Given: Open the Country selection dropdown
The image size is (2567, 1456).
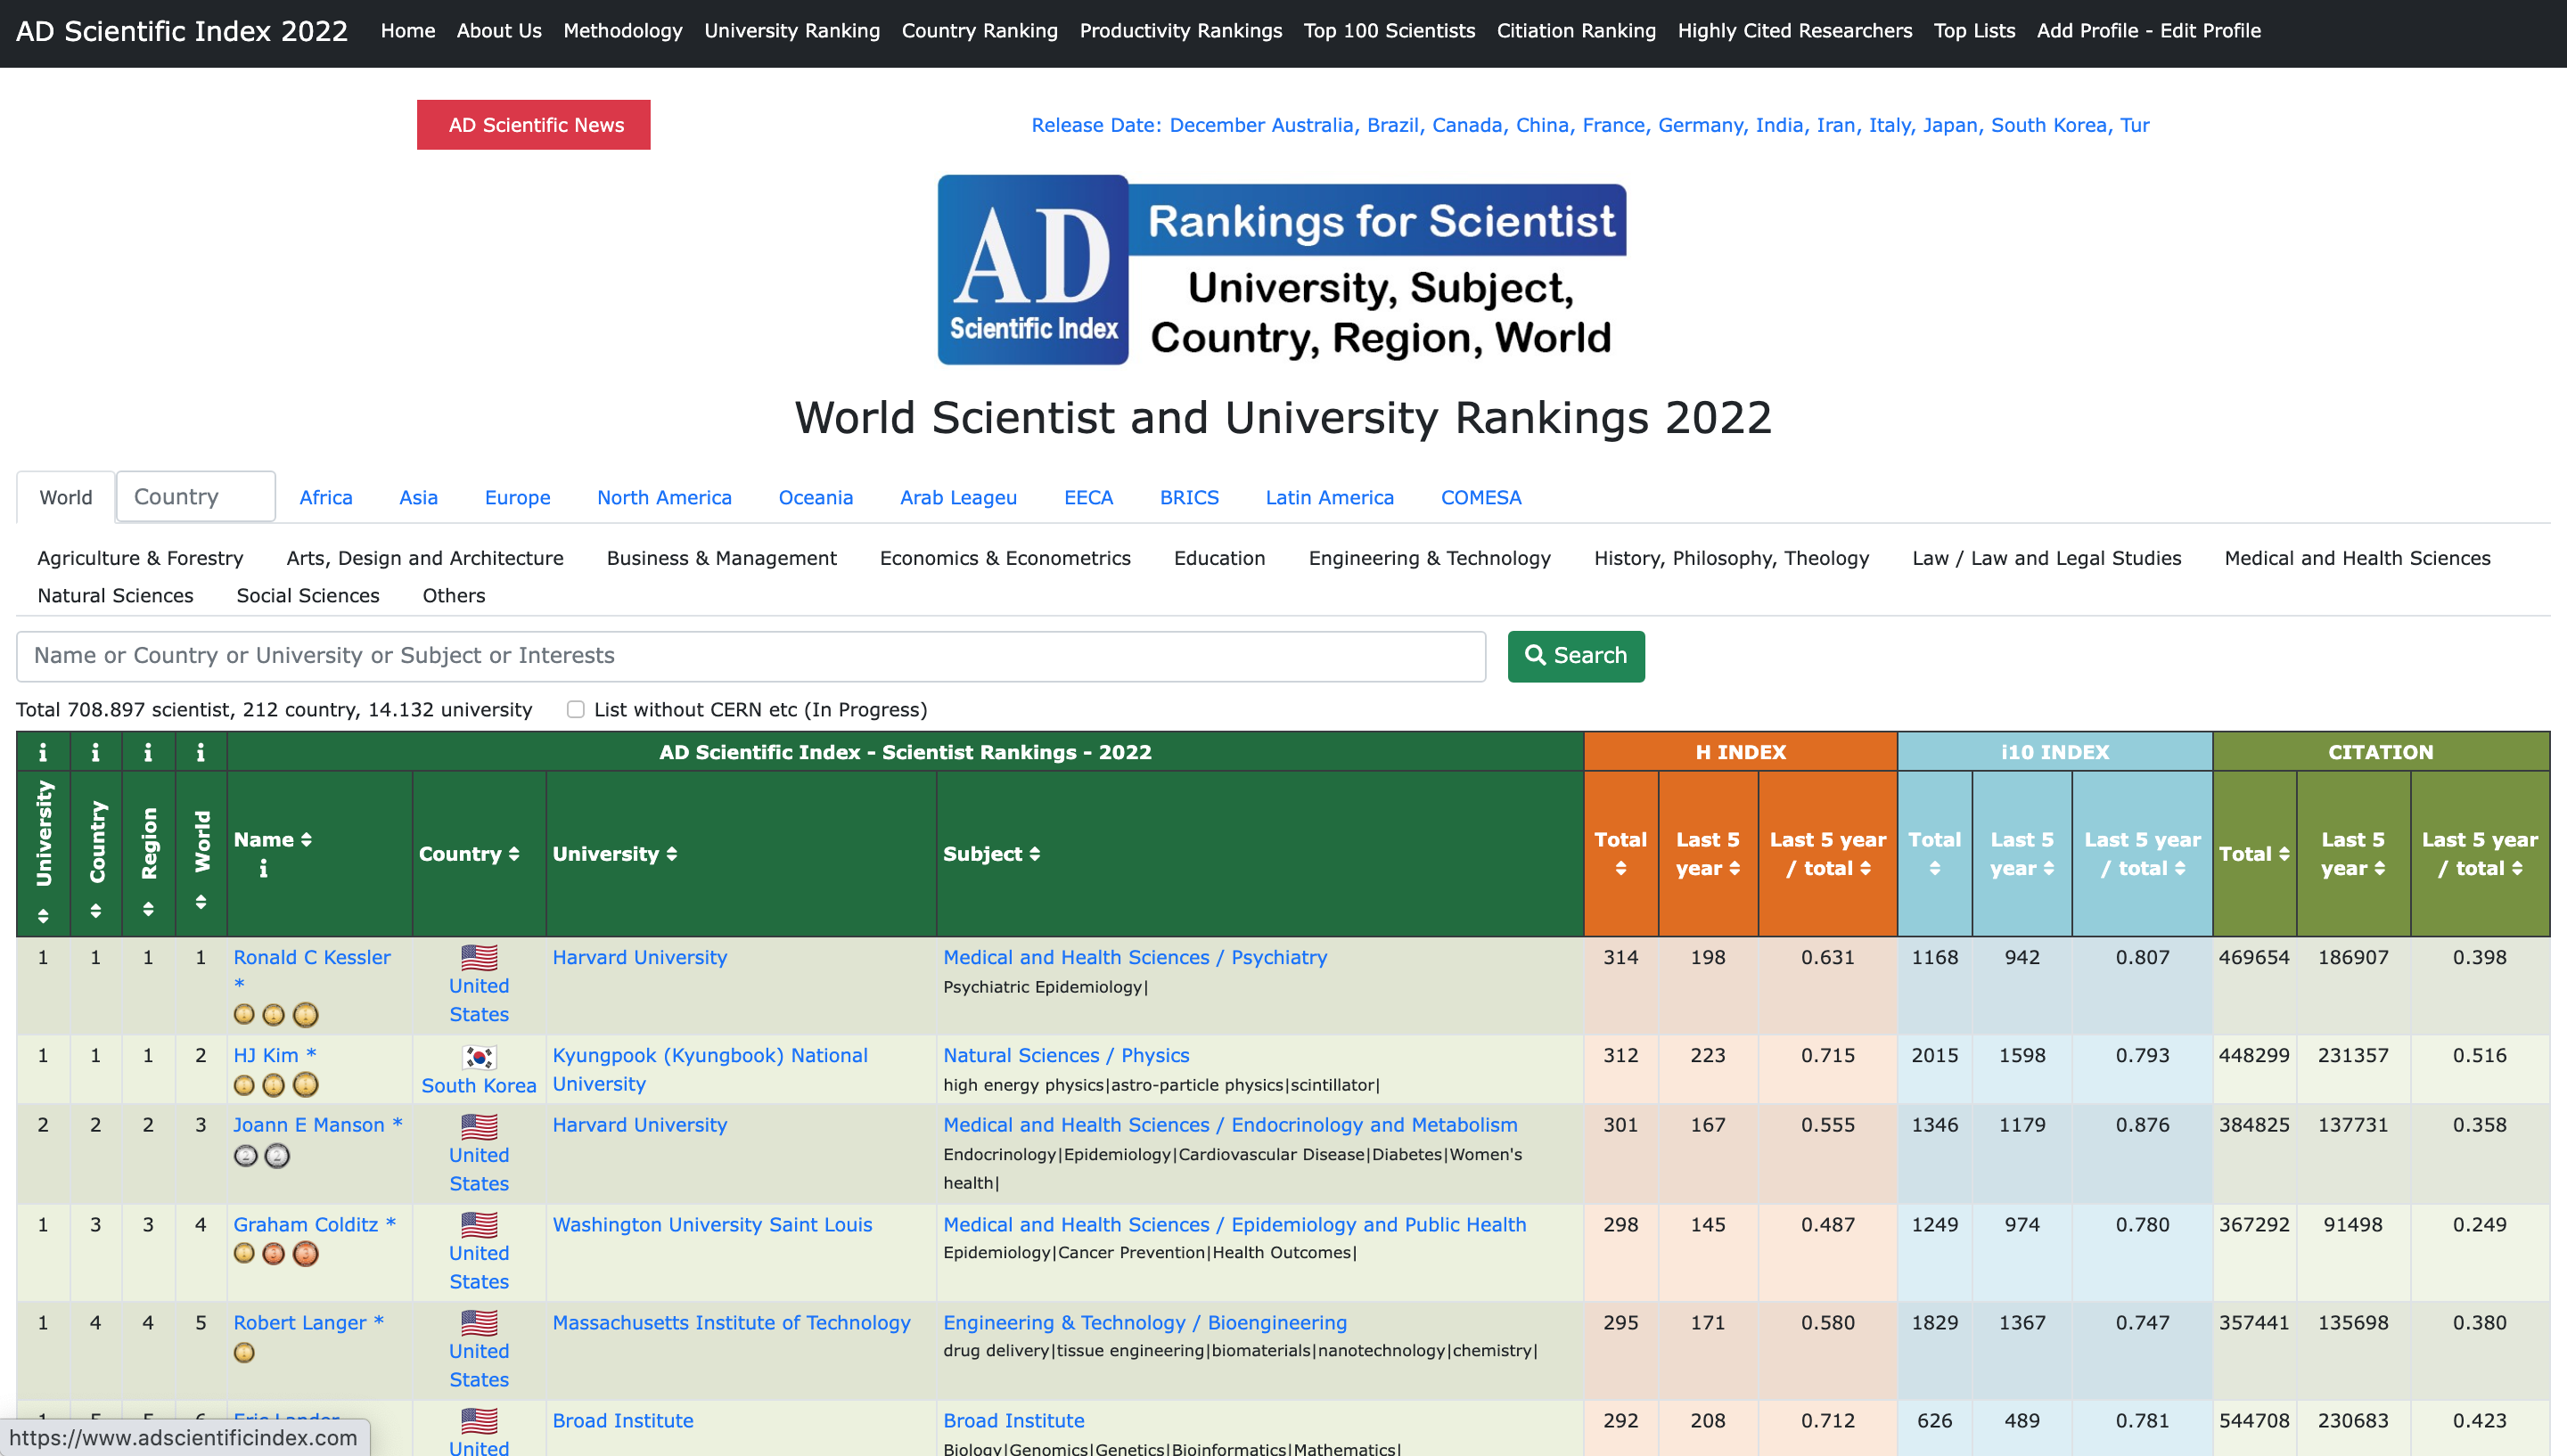Looking at the screenshot, I should tap(196, 496).
